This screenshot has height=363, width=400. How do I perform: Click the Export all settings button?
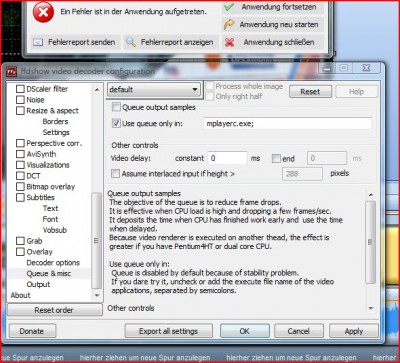click(x=168, y=331)
